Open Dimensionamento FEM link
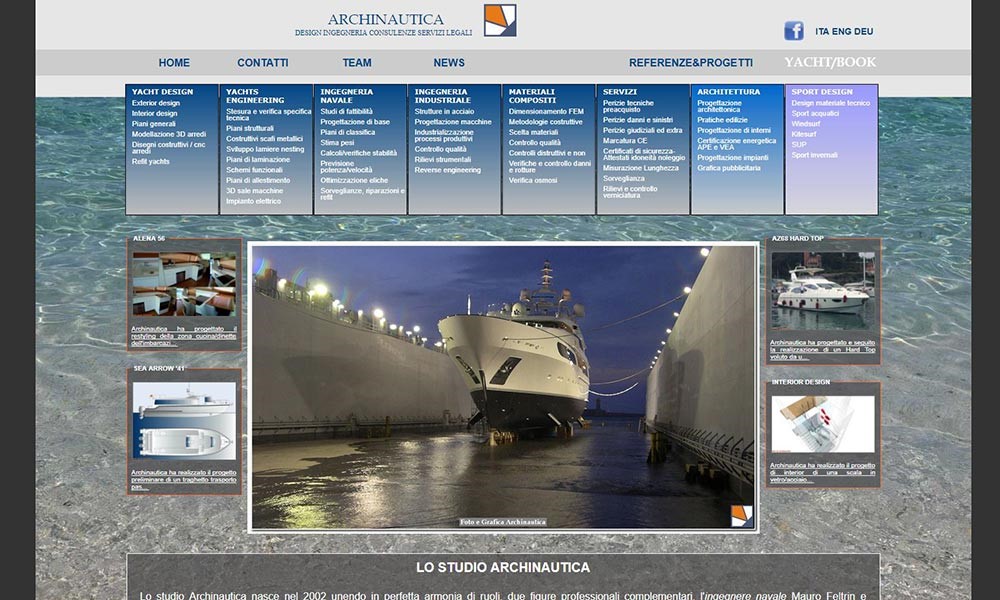The height and width of the screenshot is (600, 1000). click(546, 111)
